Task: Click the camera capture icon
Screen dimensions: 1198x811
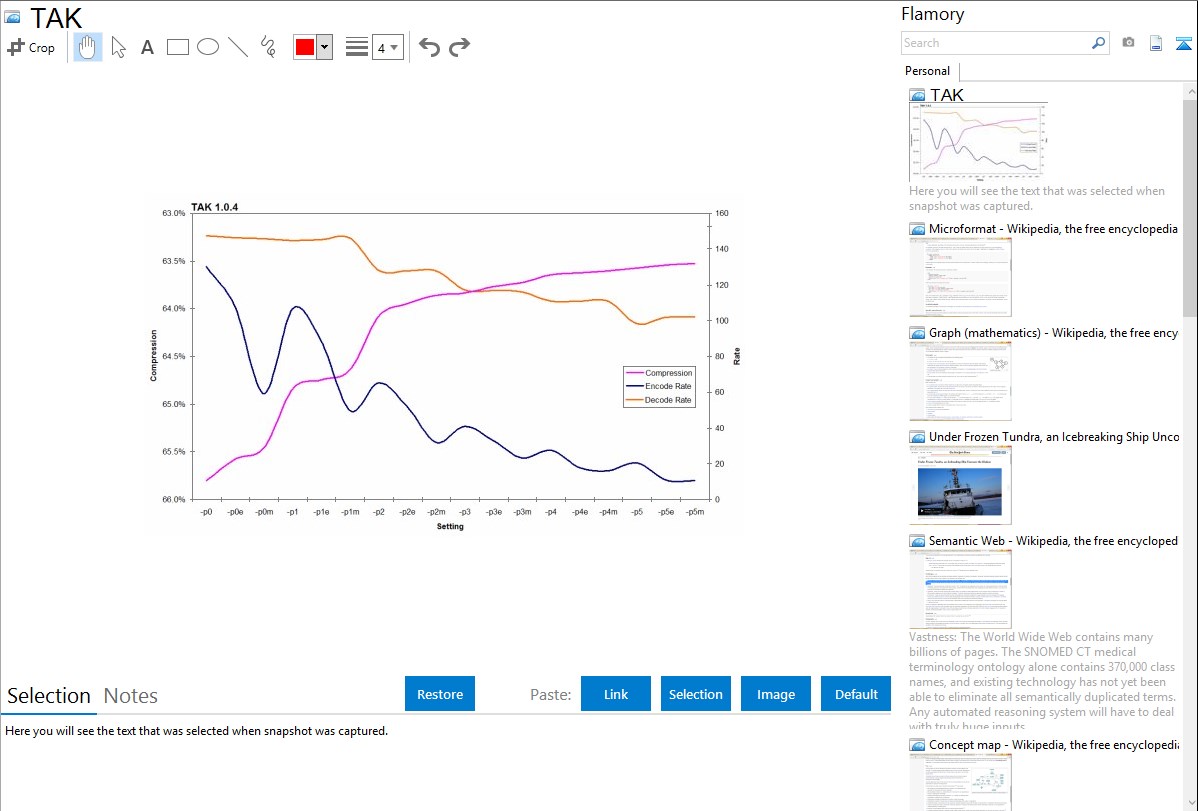Action: pyautogui.click(x=1128, y=43)
